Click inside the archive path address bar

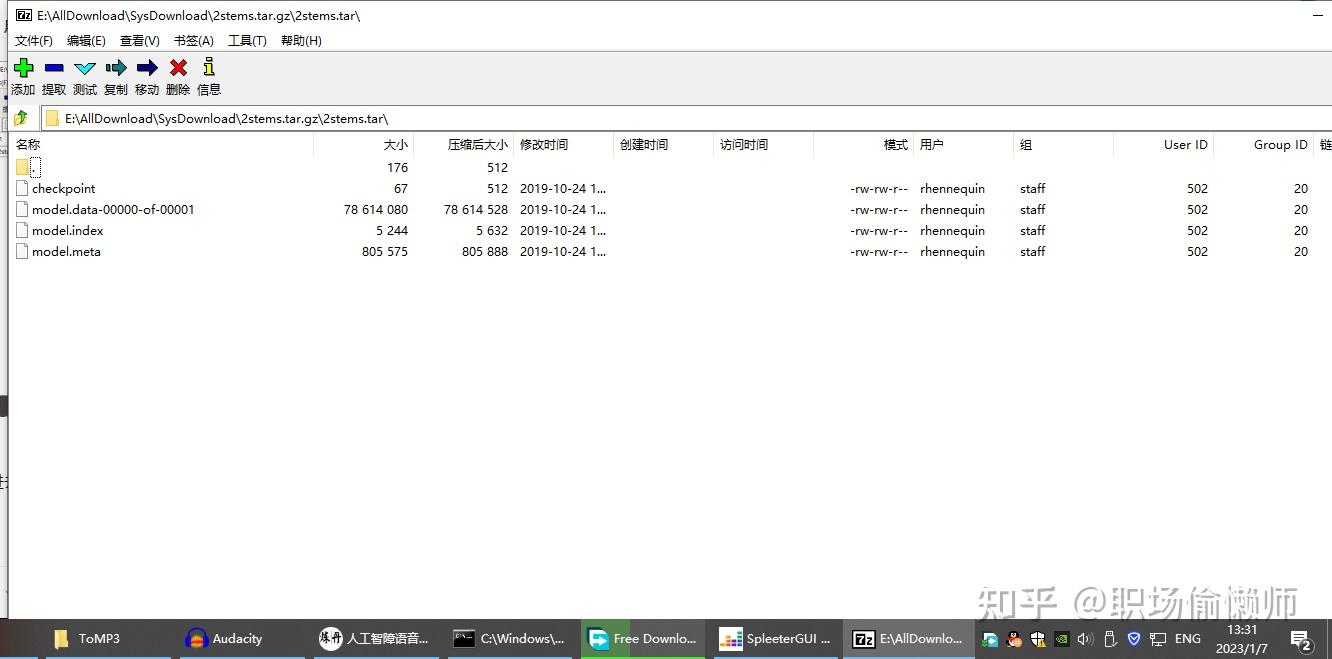(400, 117)
